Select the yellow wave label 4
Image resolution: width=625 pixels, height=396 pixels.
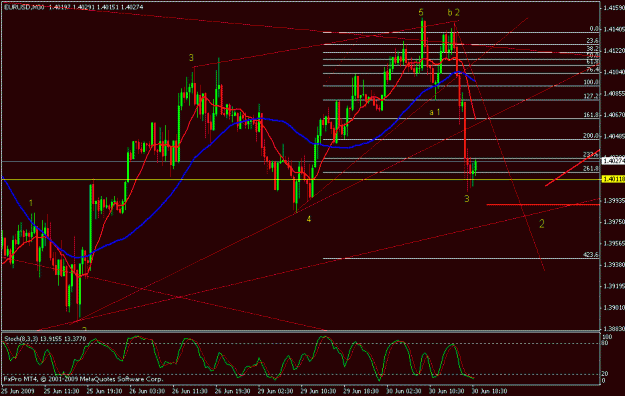pyautogui.click(x=309, y=219)
